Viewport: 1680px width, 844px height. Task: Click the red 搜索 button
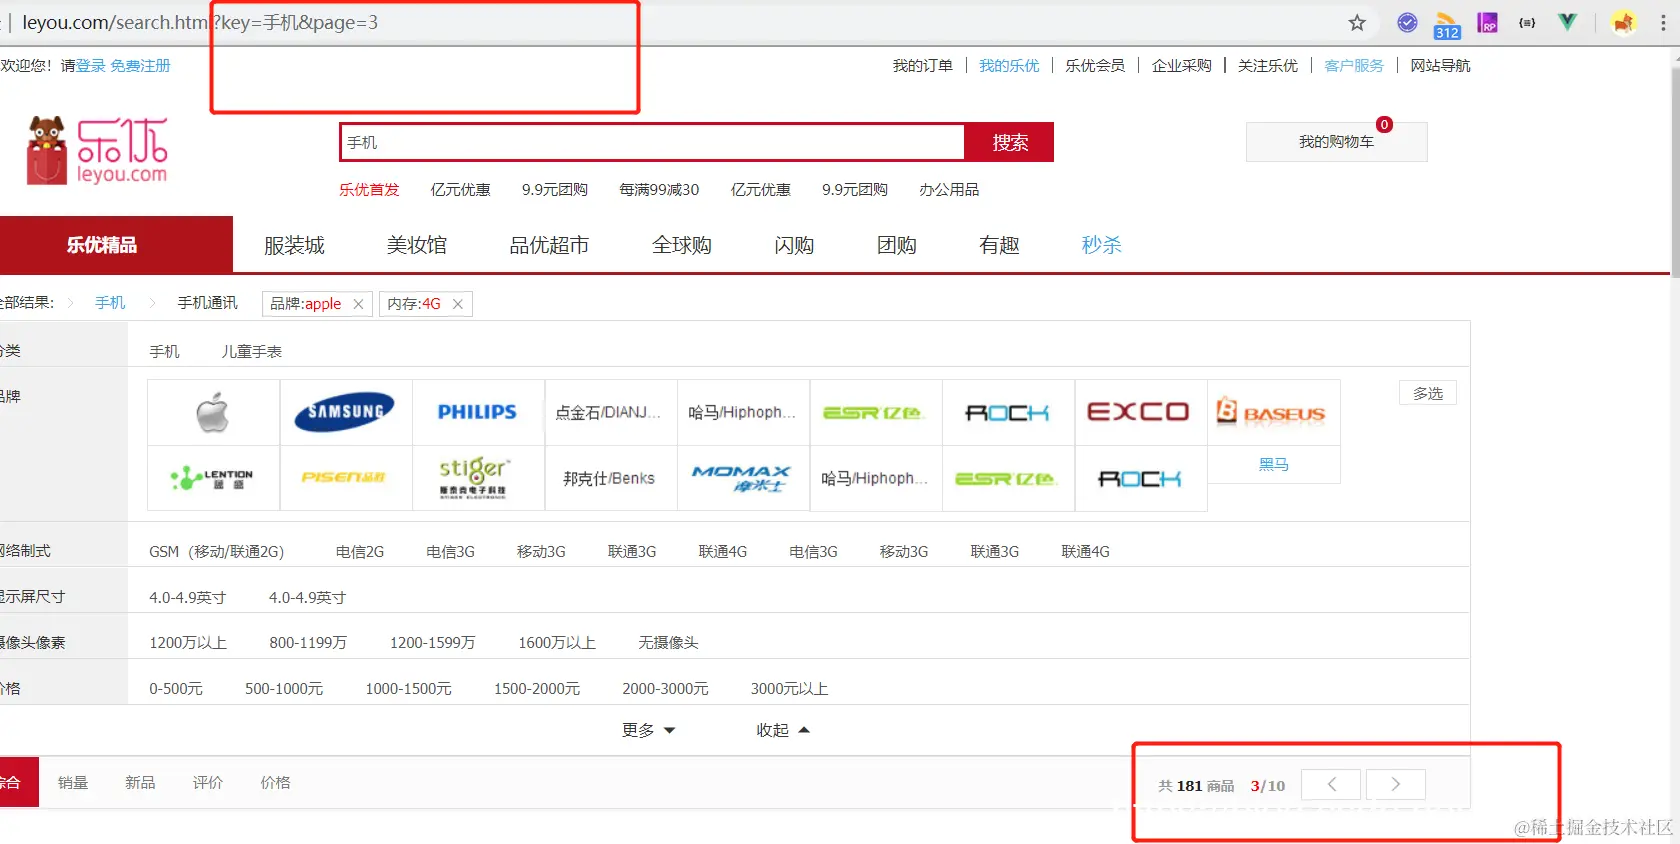click(x=1009, y=142)
